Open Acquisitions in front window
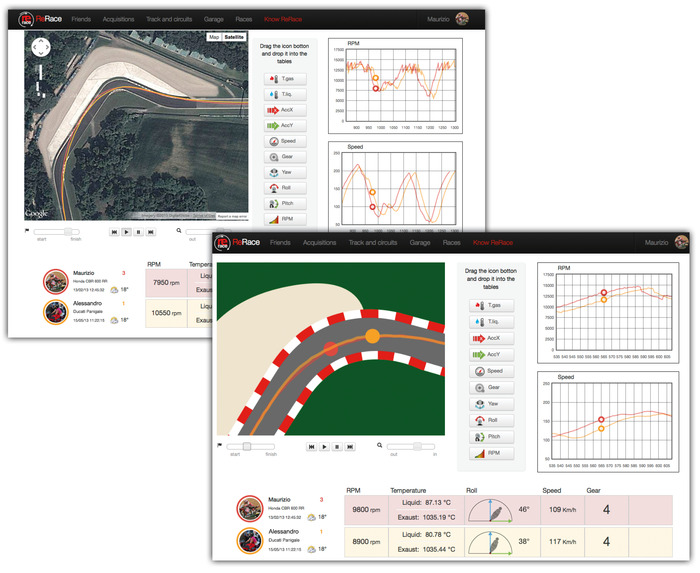Screen dimensions: 700x573 [320, 242]
